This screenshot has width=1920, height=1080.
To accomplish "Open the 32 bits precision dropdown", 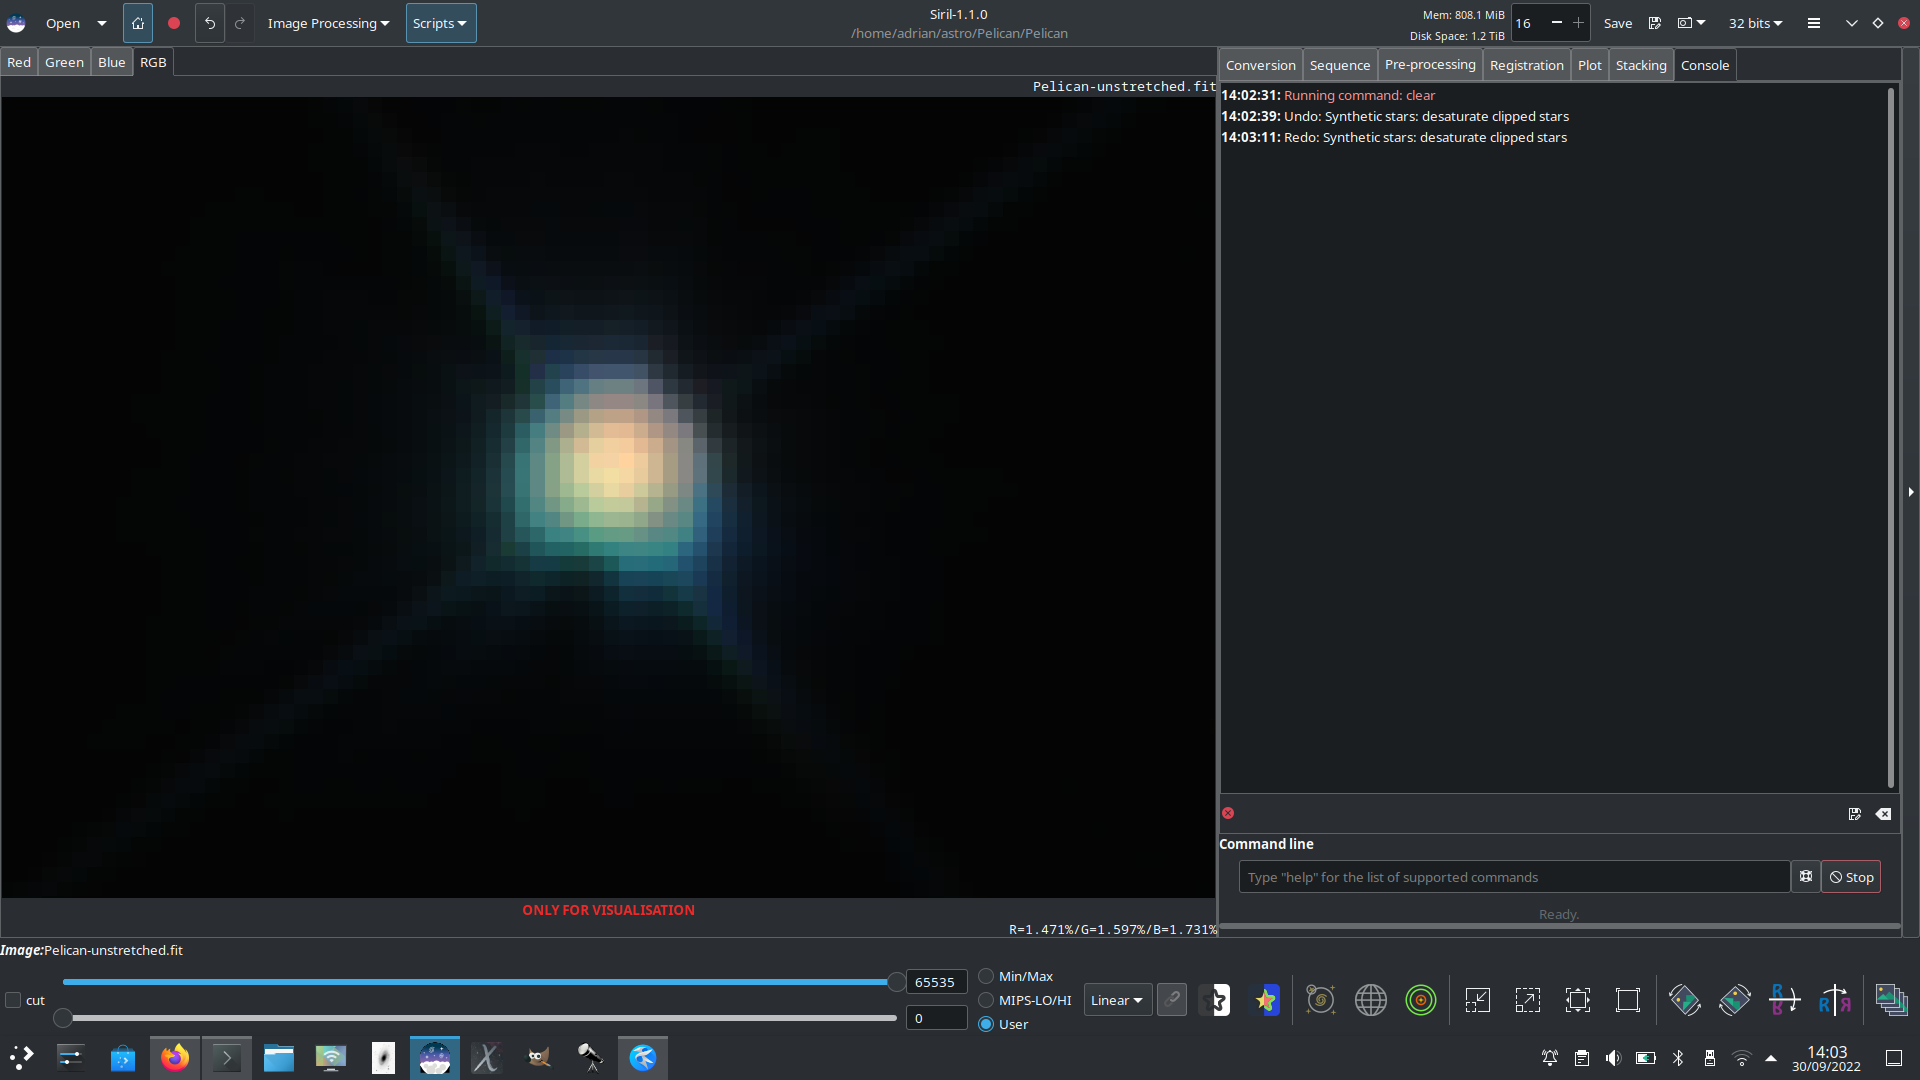I will click(1756, 23).
